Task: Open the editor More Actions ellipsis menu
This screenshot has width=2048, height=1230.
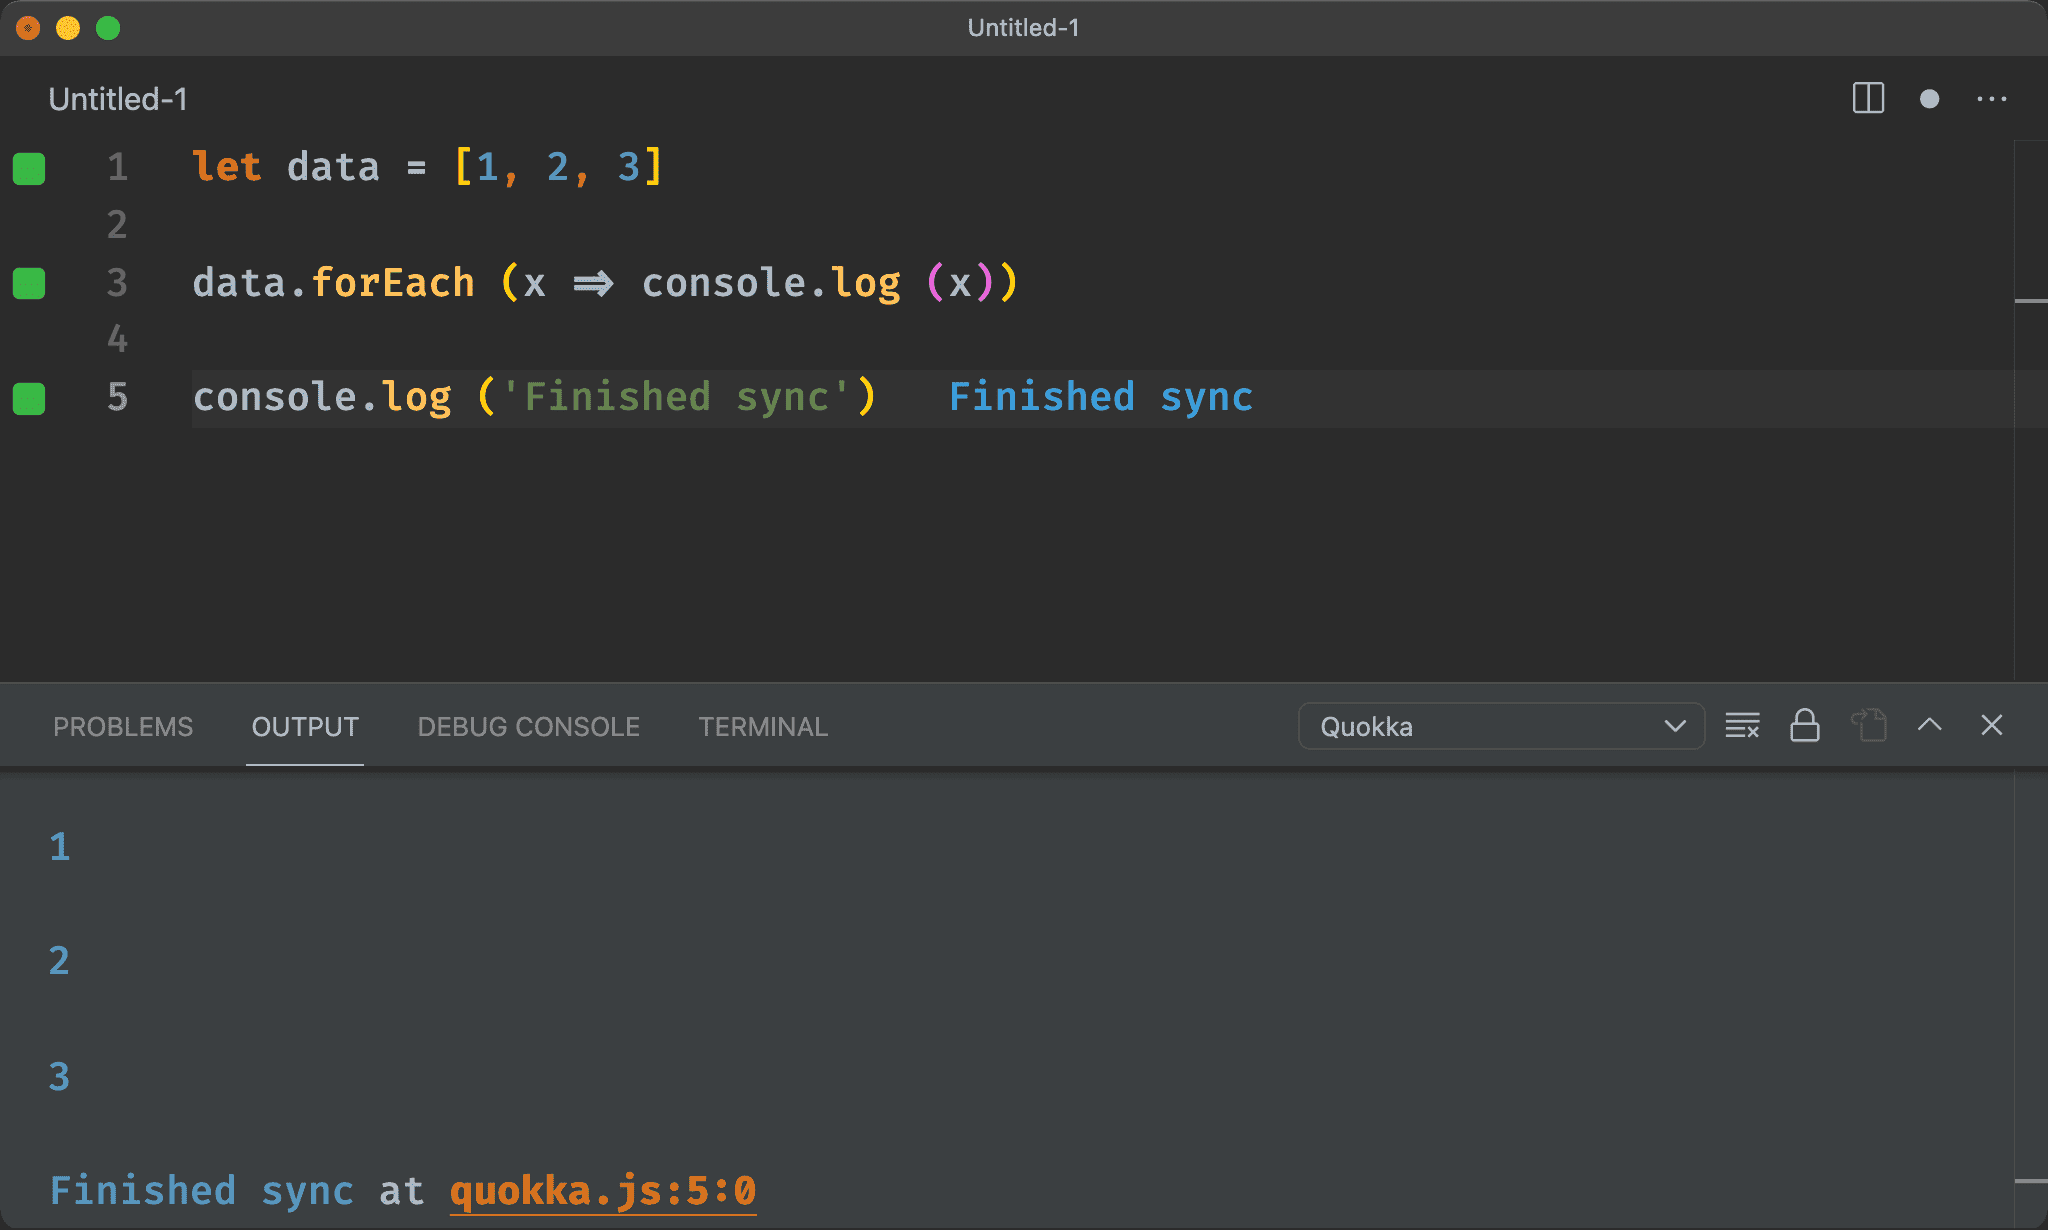Action: 1991,98
